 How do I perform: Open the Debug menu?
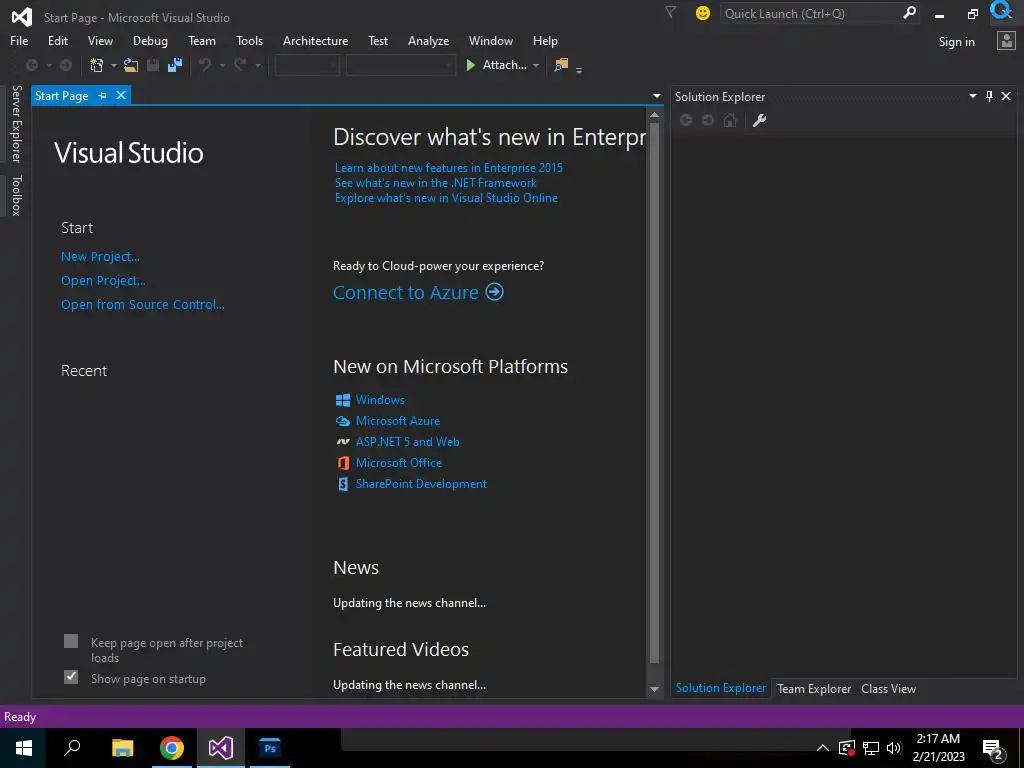pos(150,40)
